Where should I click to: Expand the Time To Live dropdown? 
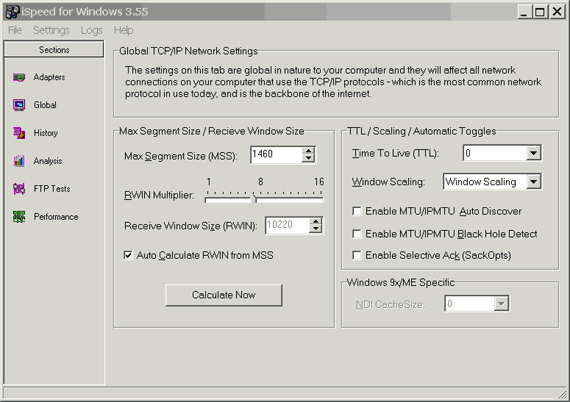click(x=533, y=153)
